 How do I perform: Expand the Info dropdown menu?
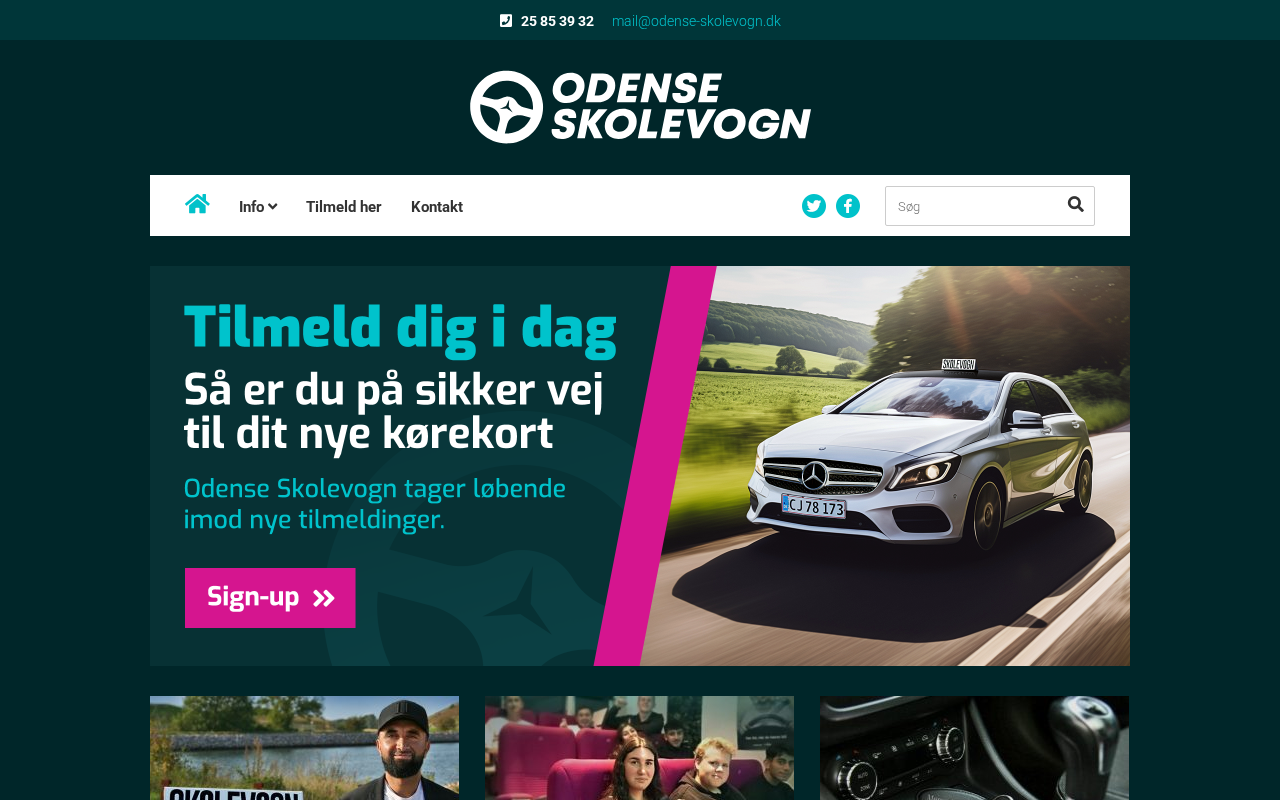[x=258, y=207]
